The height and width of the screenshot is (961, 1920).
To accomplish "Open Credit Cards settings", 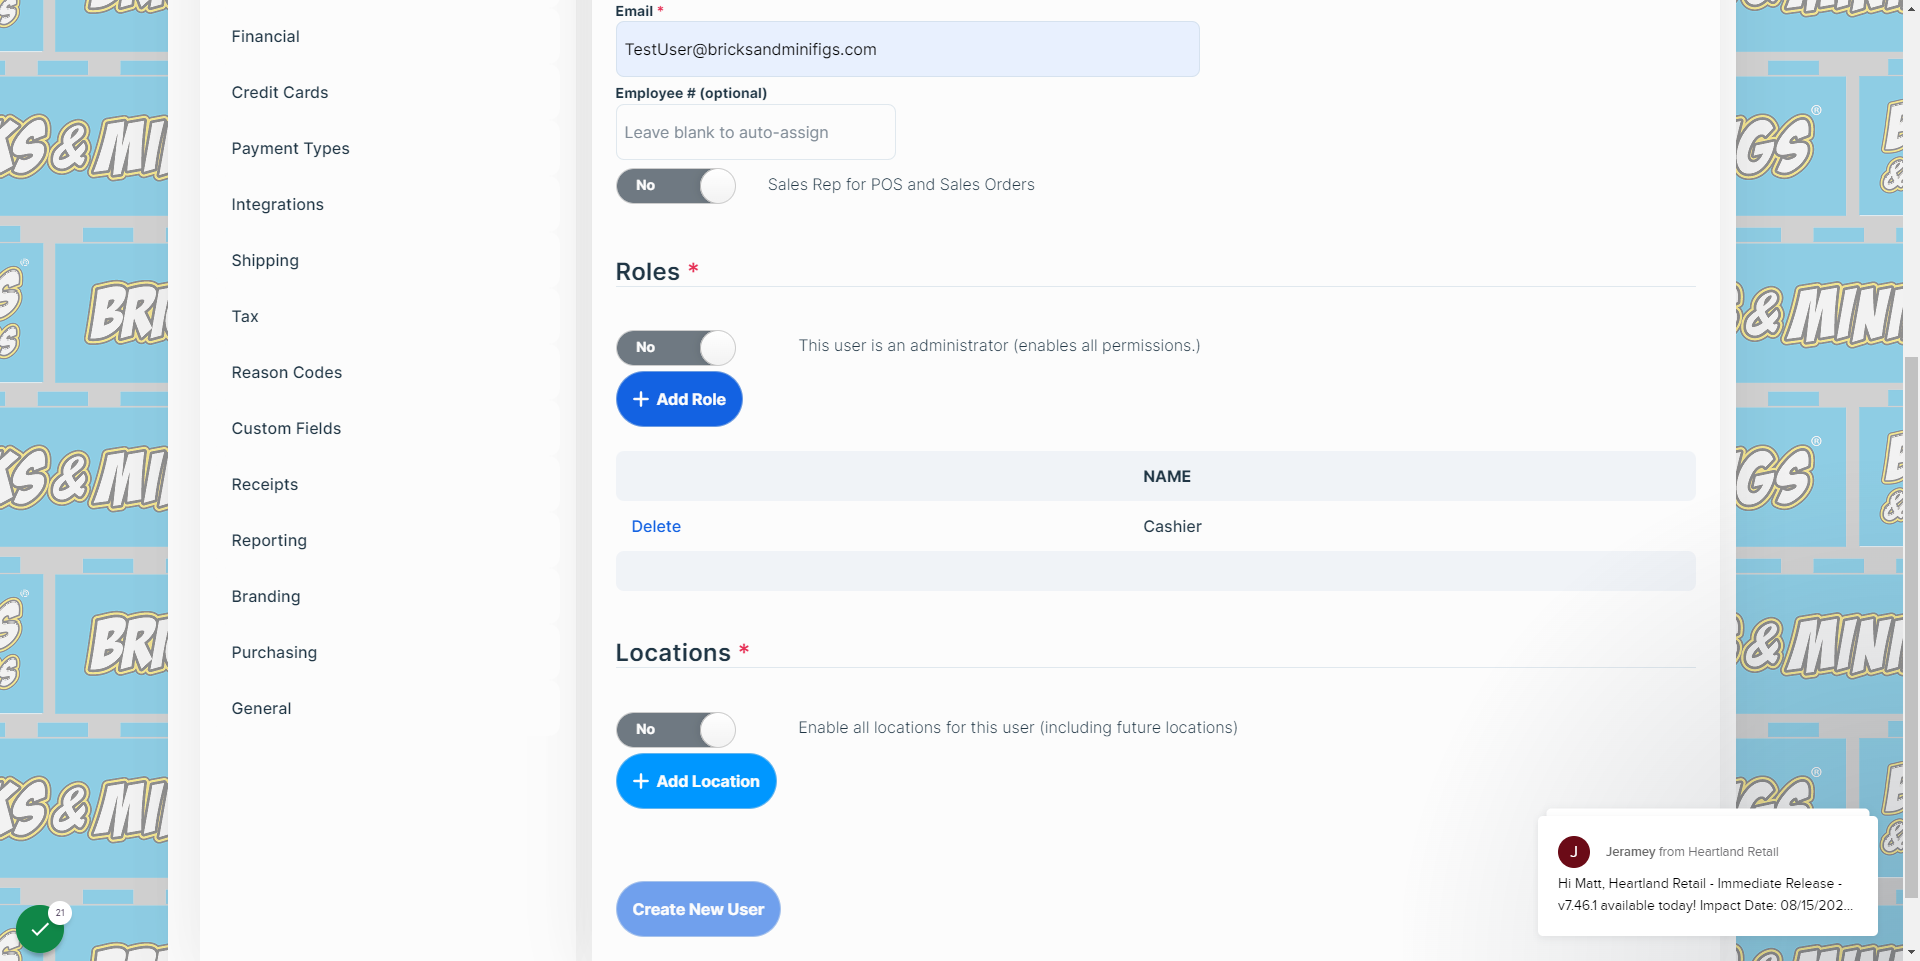I will pyautogui.click(x=280, y=92).
